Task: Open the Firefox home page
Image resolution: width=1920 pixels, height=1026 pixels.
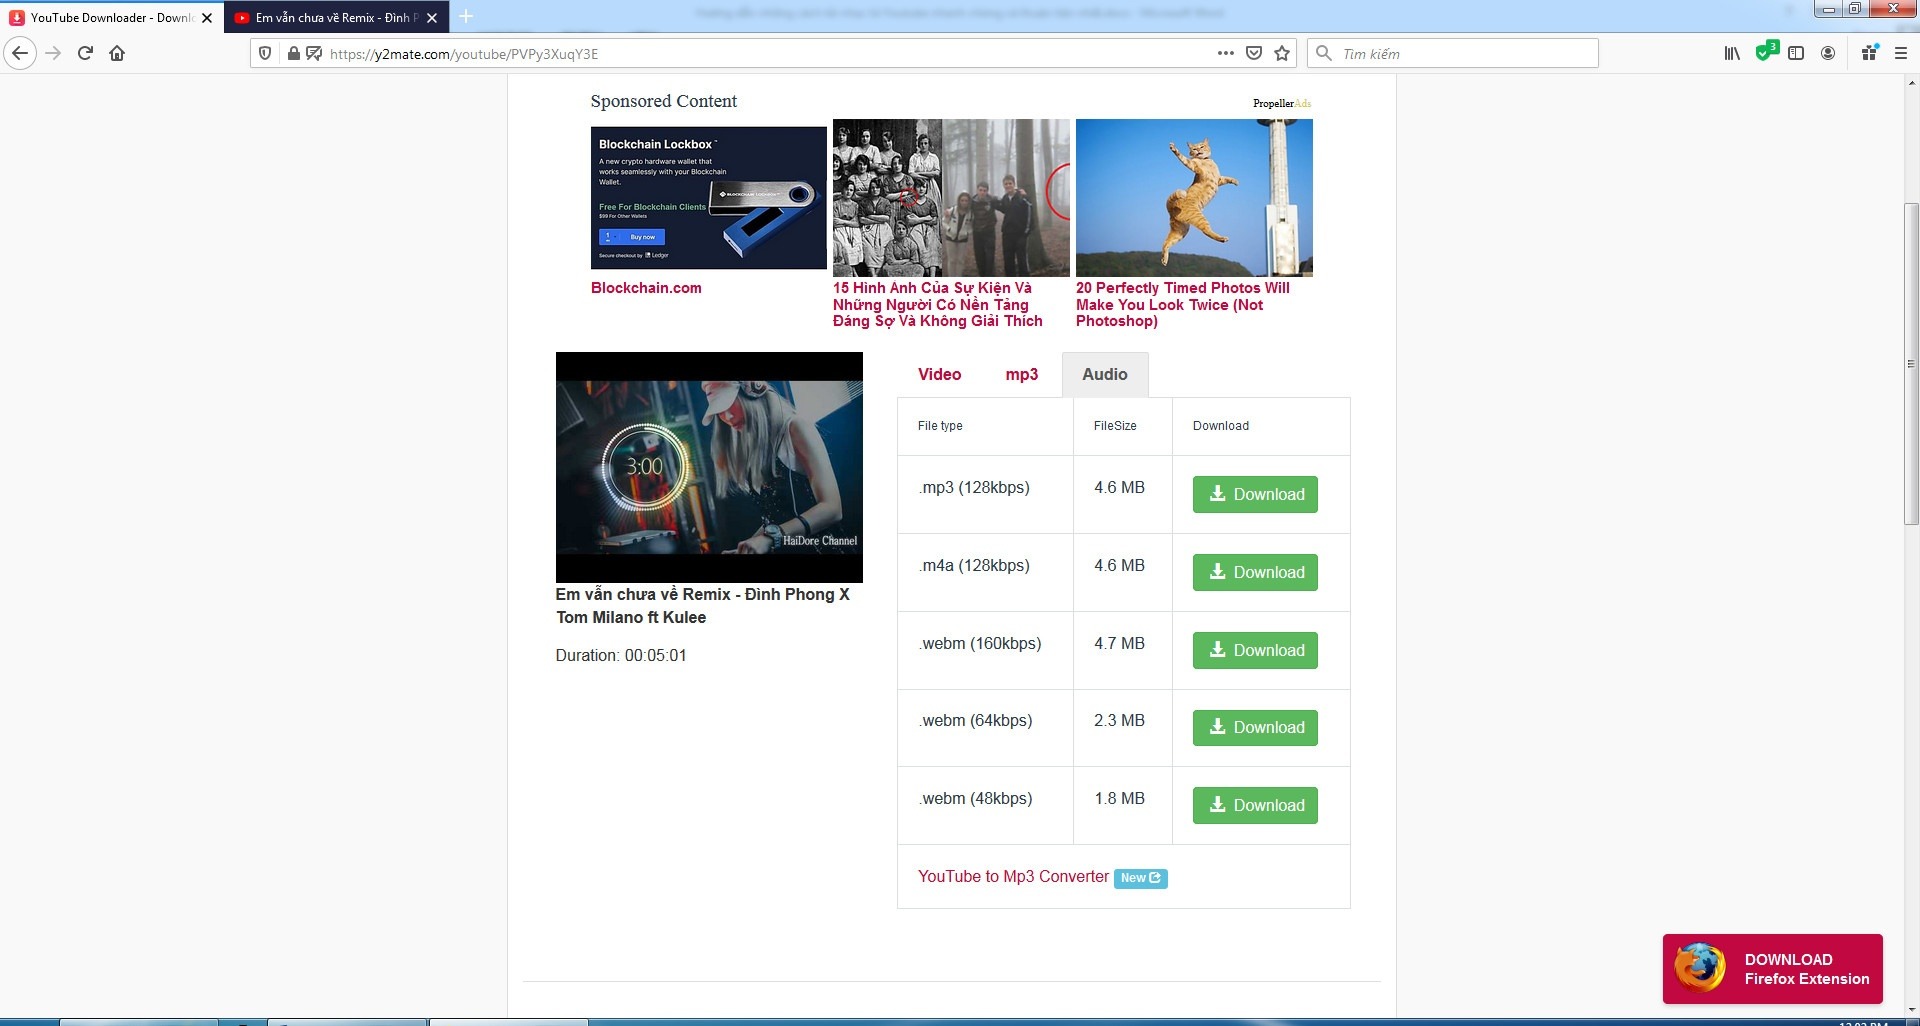Action: tap(117, 53)
